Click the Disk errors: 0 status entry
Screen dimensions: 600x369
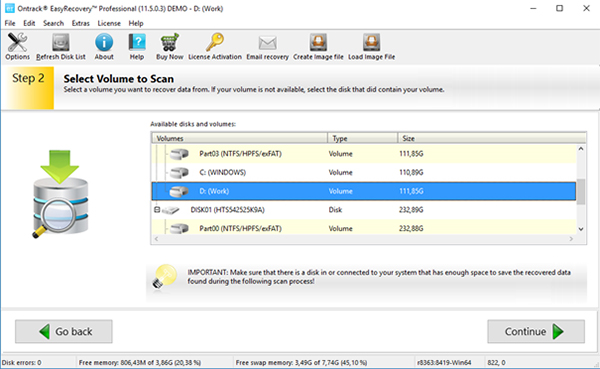22,362
